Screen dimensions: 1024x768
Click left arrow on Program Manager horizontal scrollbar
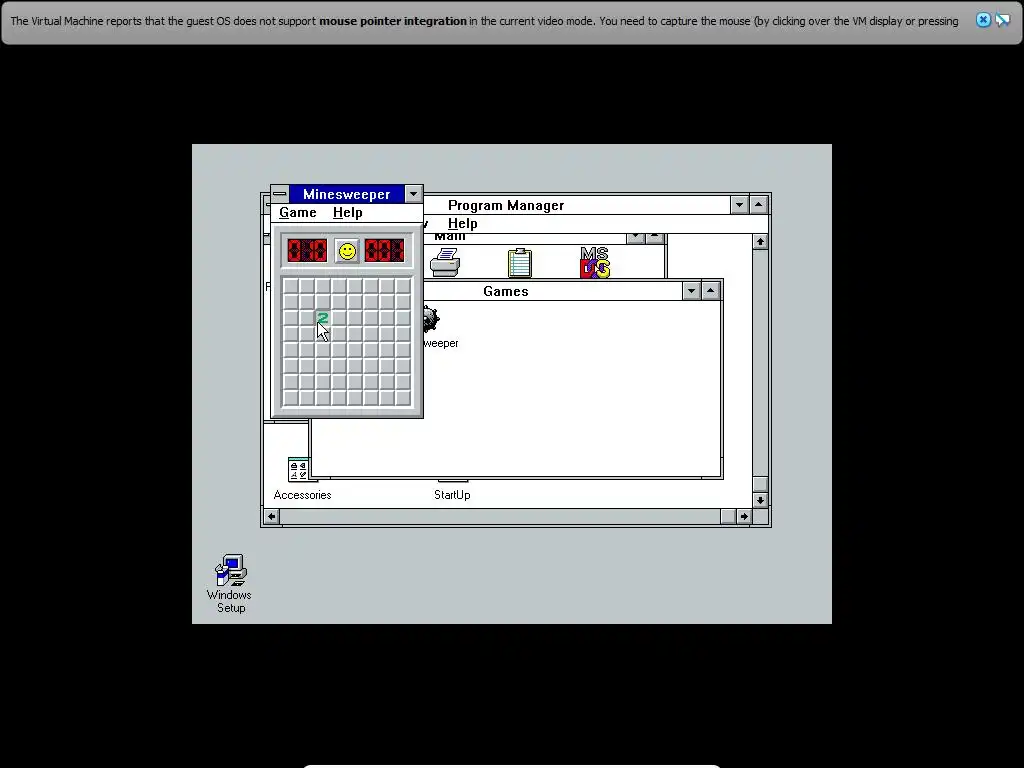click(x=272, y=517)
